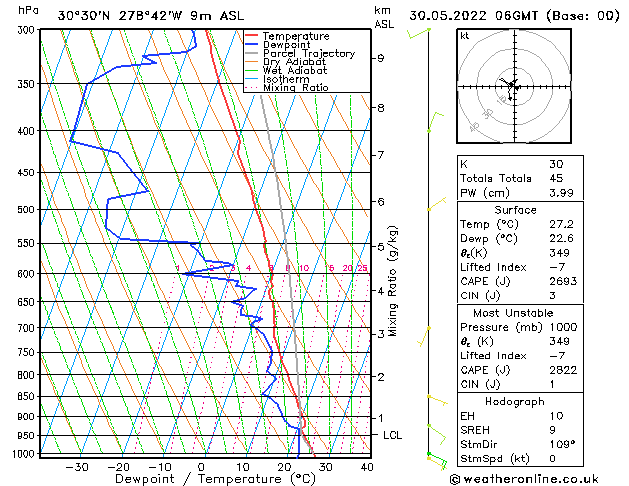Select the 750 hPa pressure label
Screen dimensions: 629x486
click(x=28, y=352)
